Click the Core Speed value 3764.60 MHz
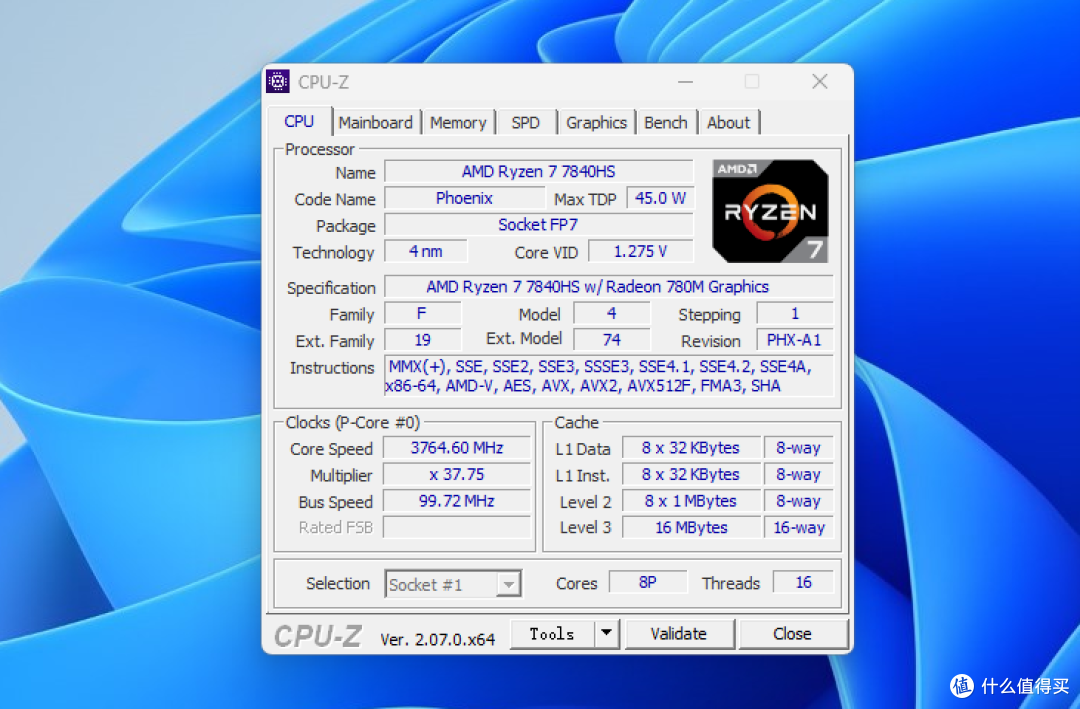This screenshot has height=709, width=1080. tap(457, 448)
